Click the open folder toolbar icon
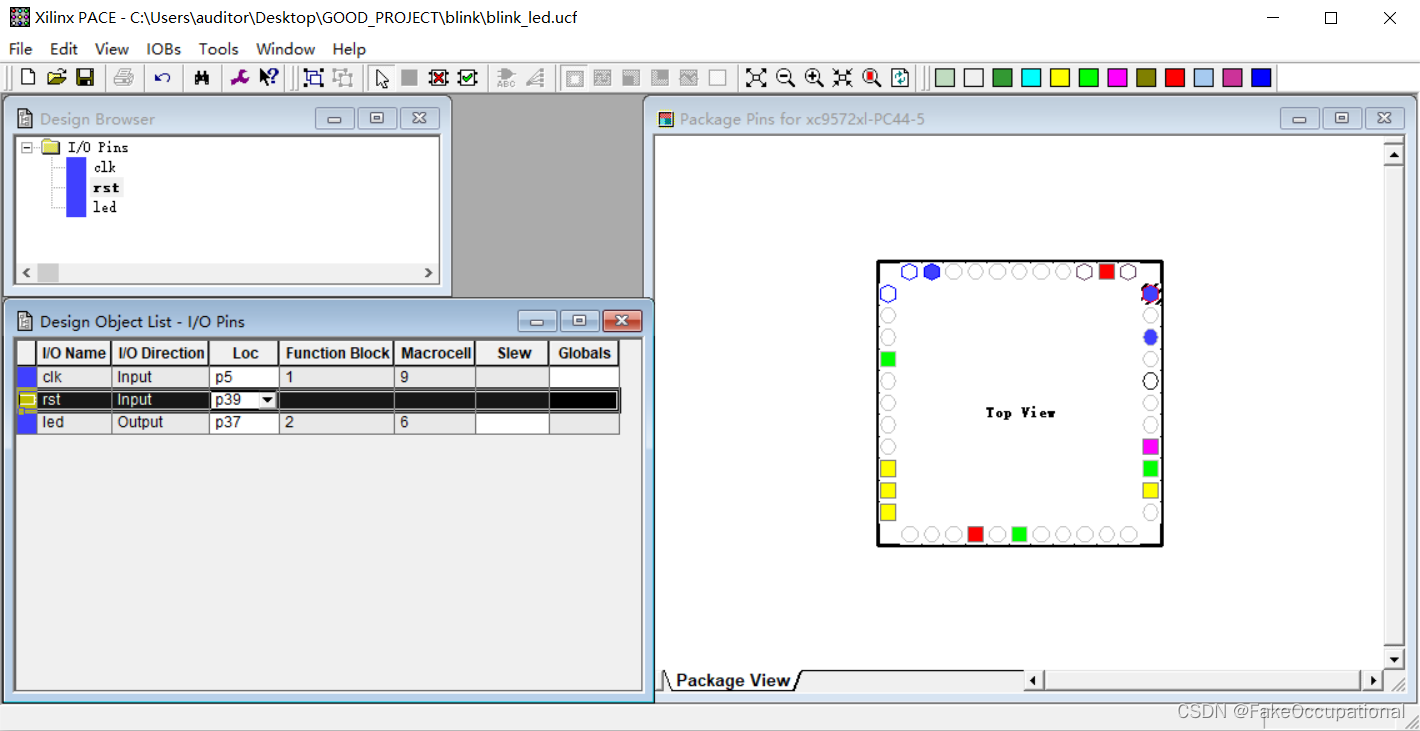This screenshot has width=1420, height=731. pyautogui.click(x=57, y=78)
